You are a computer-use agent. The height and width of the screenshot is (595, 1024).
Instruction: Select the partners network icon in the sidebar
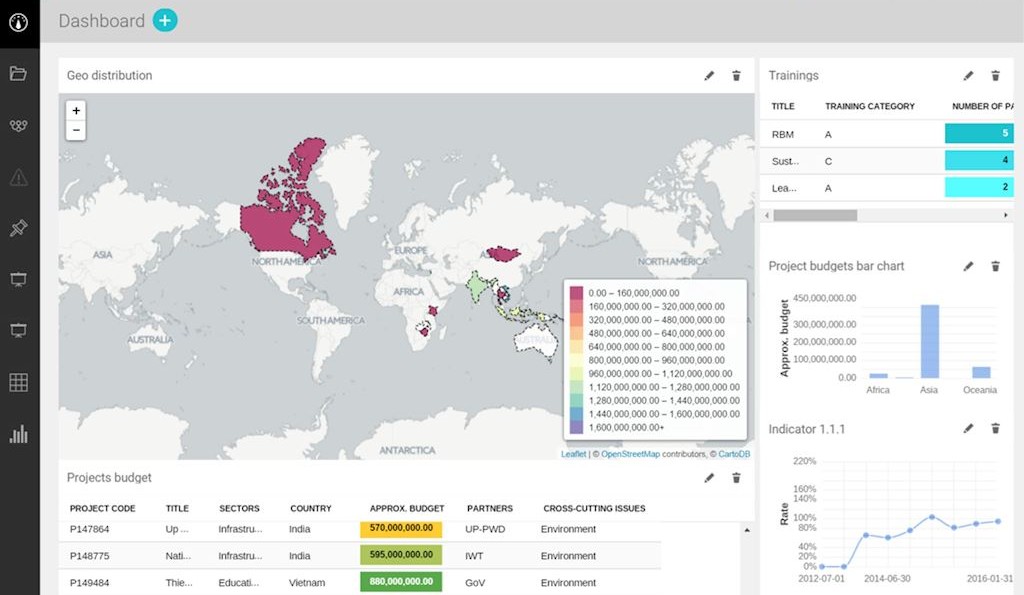point(19,125)
